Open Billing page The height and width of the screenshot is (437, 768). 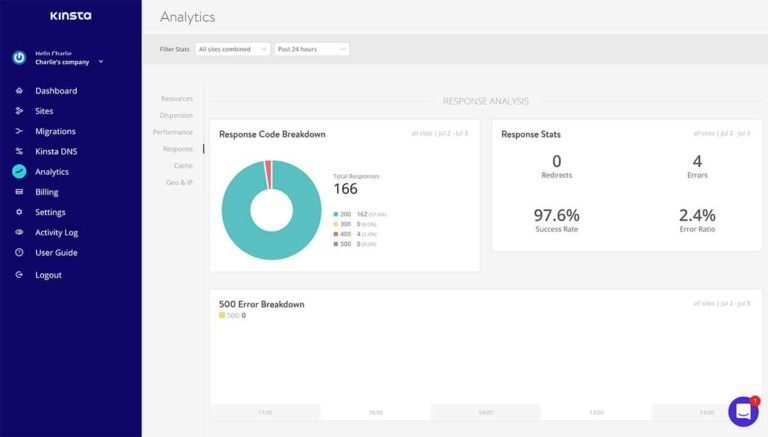click(x=47, y=192)
